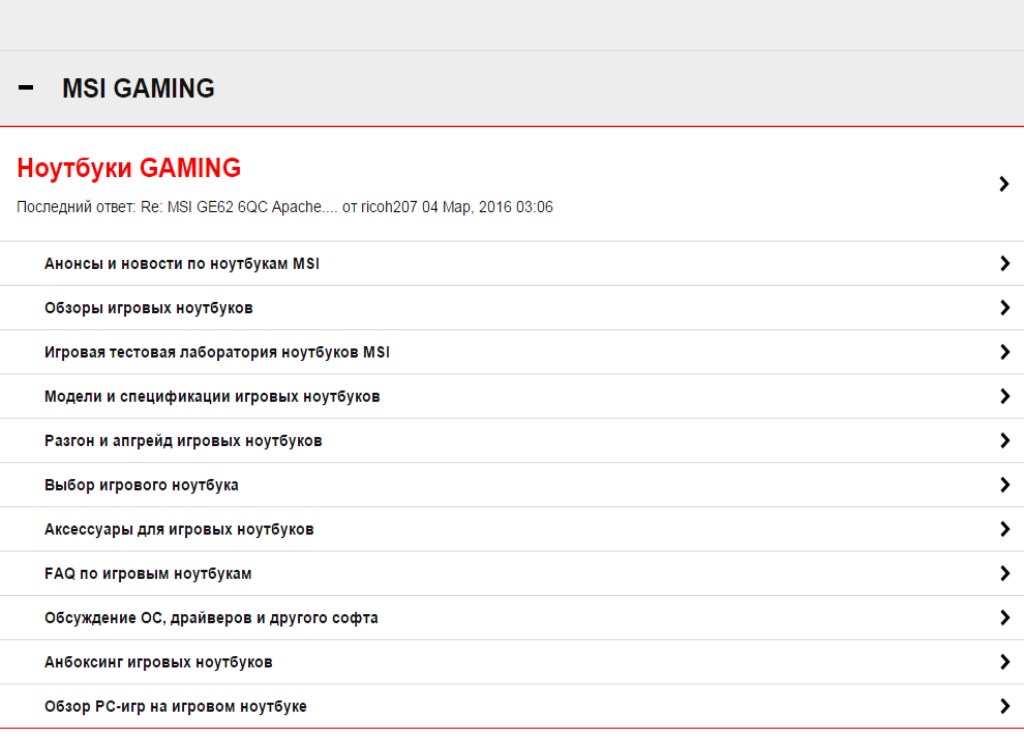Open Анбоксинг игровых ноутбуков subforum

click(158, 662)
